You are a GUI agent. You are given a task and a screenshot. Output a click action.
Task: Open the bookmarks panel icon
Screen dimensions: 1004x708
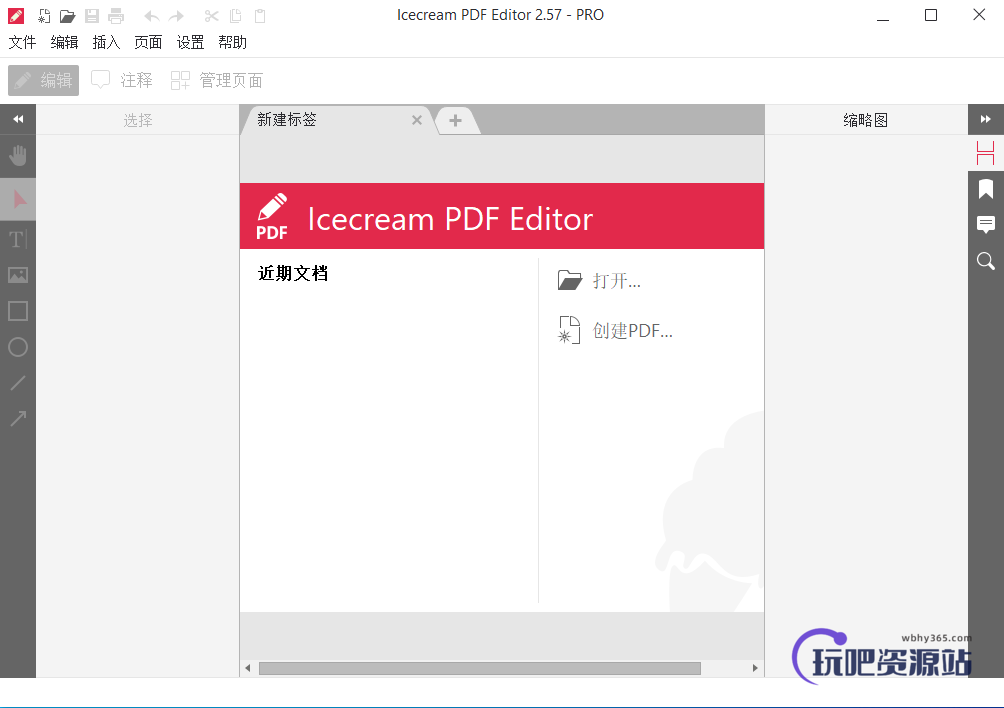pos(985,189)
